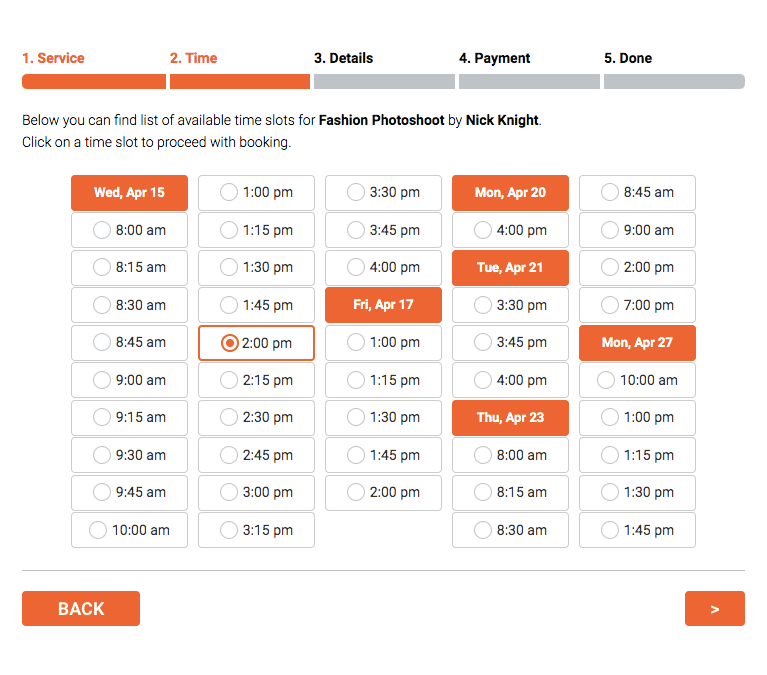767x675 pixels.
Task: Pick the 4:00 pm slot on Mon, Apr 20
Action: click(x=510, y=230)
